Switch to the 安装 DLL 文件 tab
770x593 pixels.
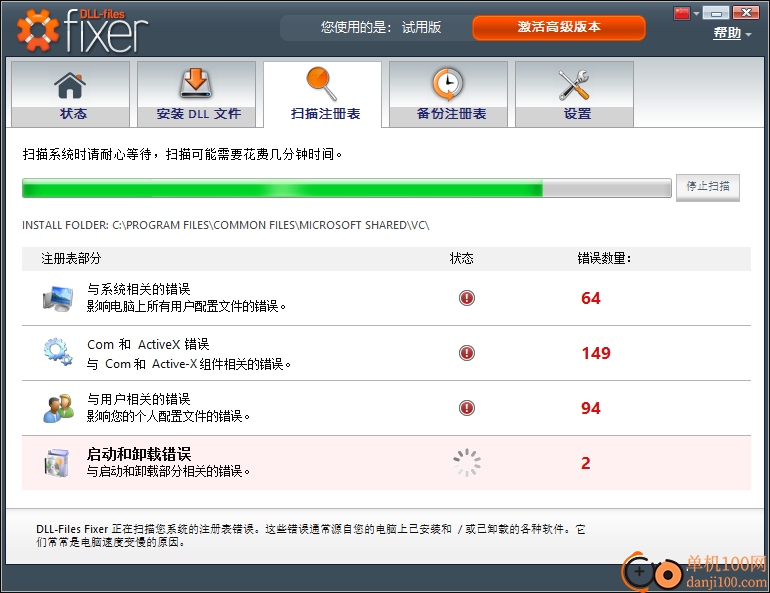[196, 94]
